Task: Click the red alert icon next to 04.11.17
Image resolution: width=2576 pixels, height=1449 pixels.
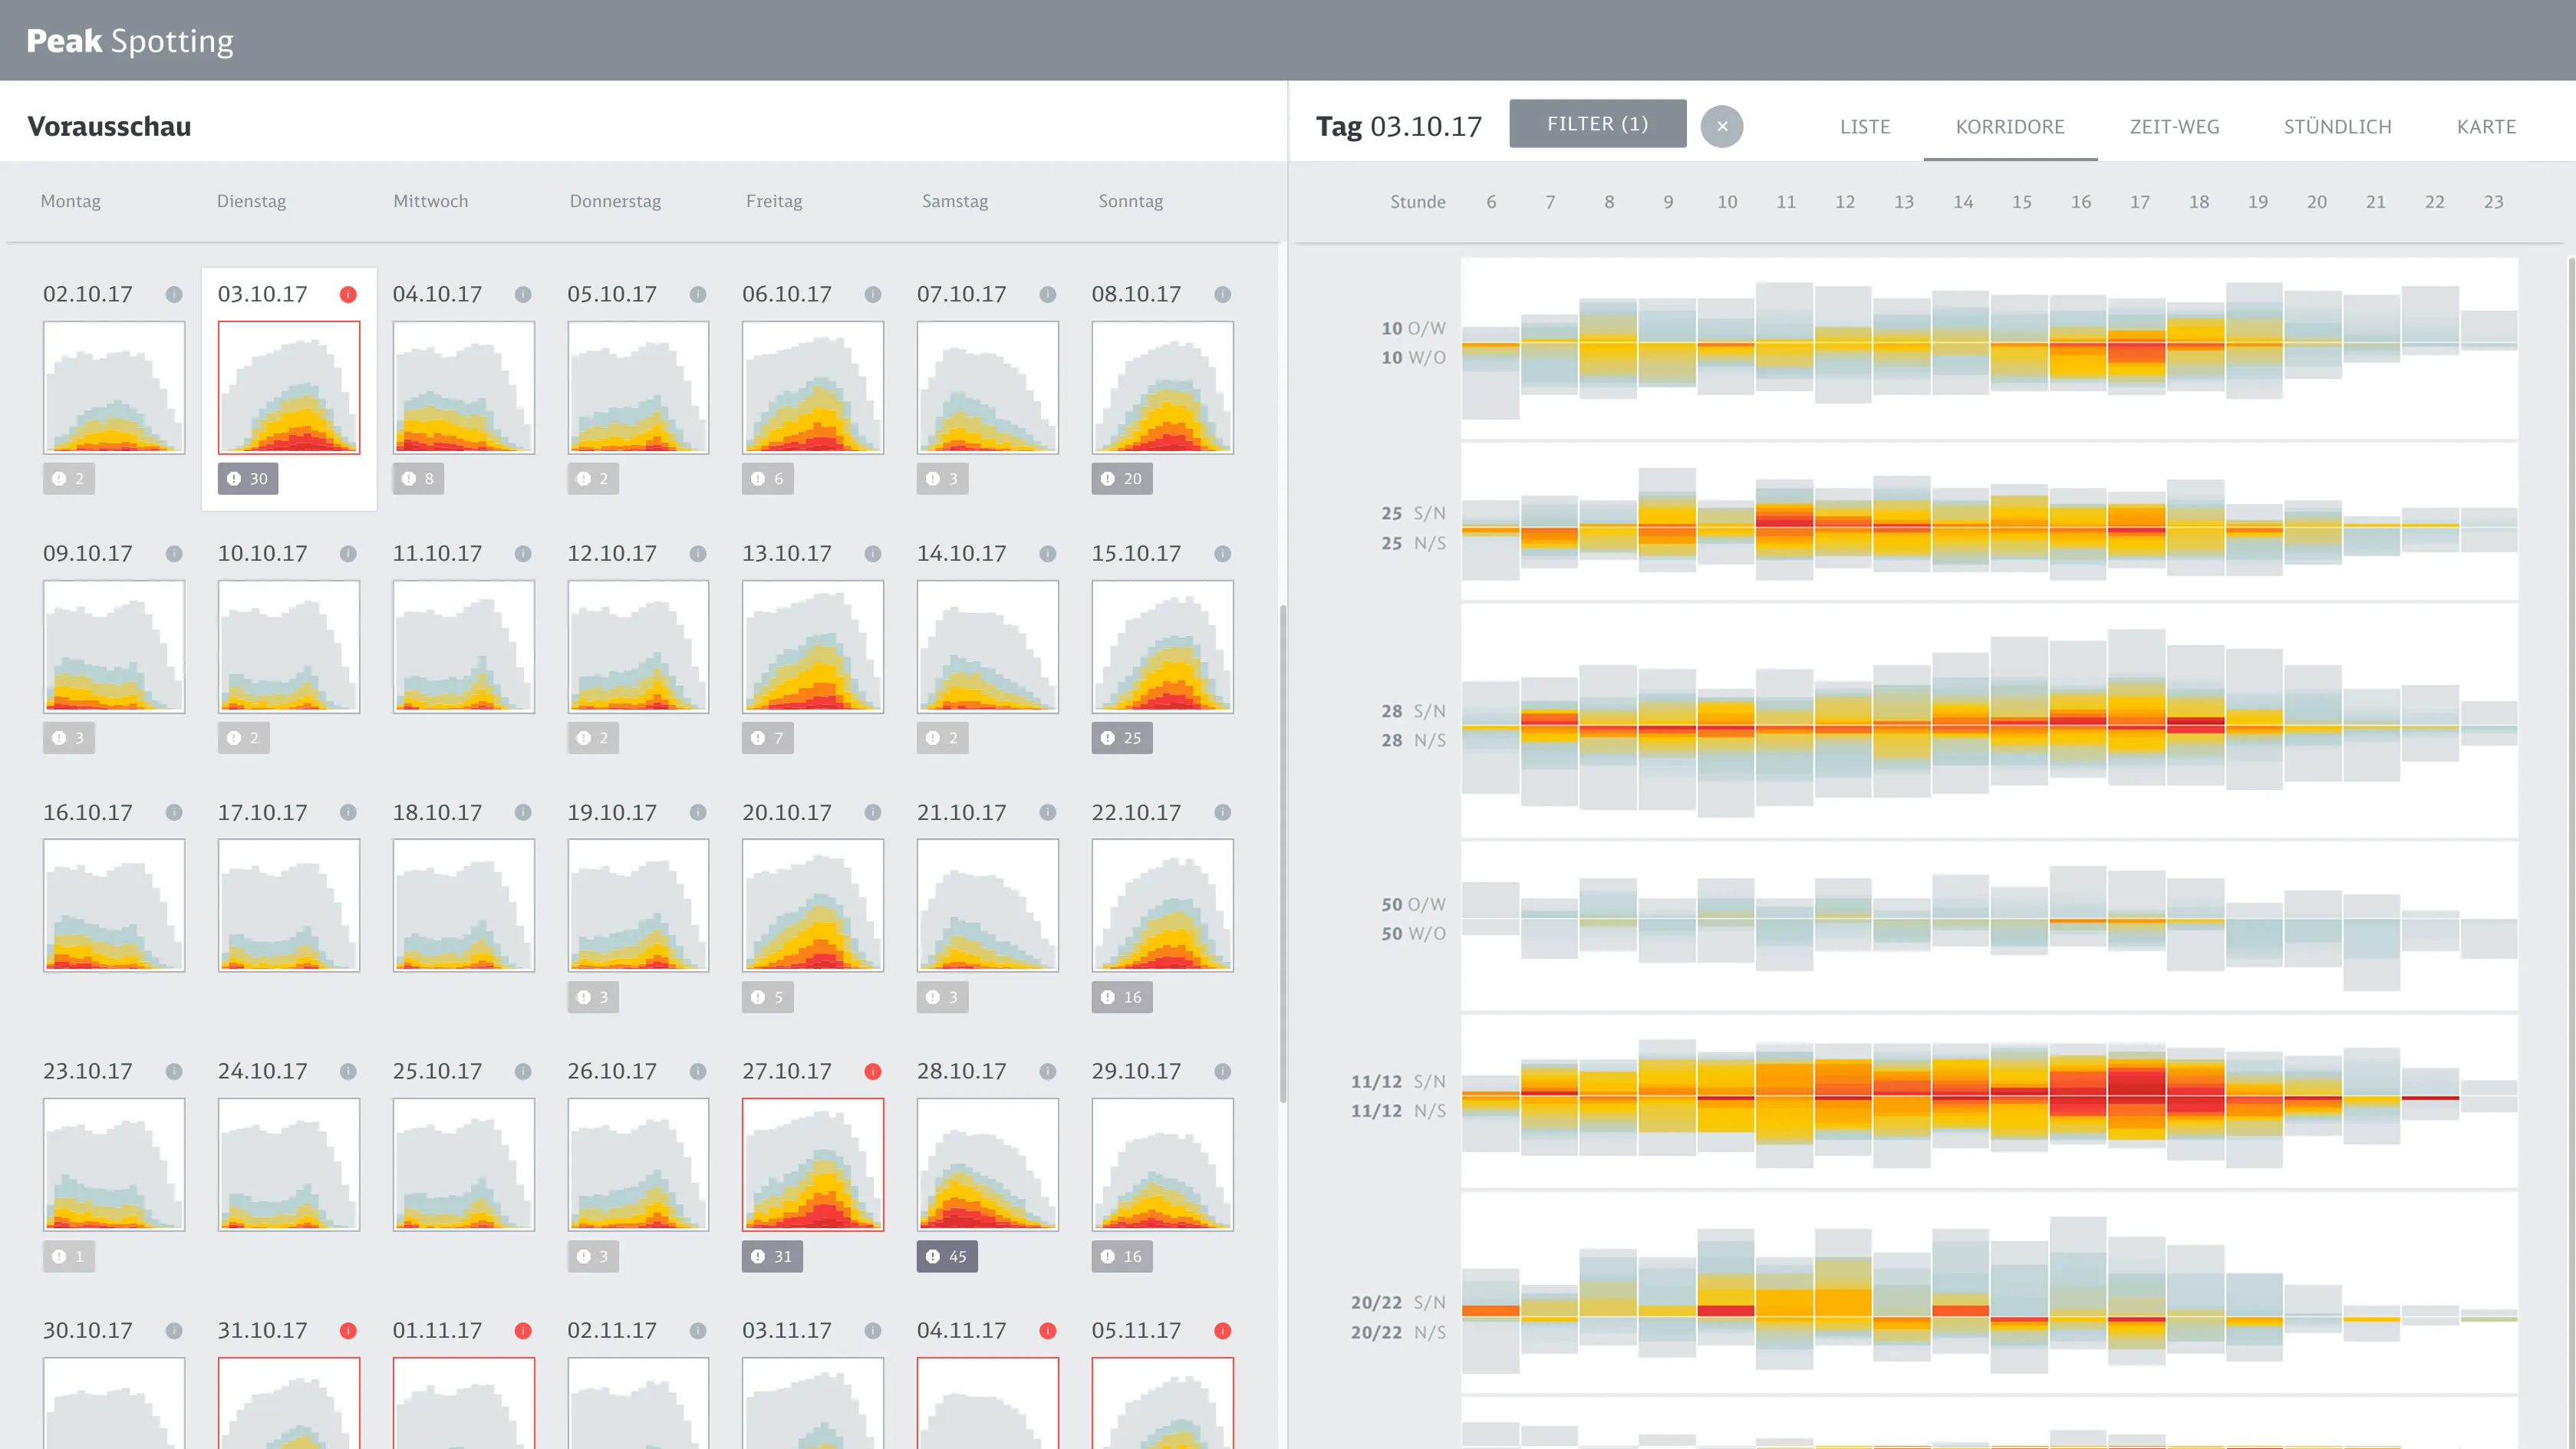Action: pos(1048,1330)
